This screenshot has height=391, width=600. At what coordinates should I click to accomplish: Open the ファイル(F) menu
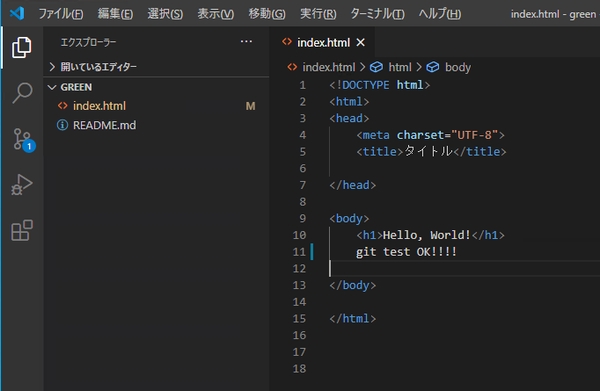pyautogui.click(x=61, y=14)
